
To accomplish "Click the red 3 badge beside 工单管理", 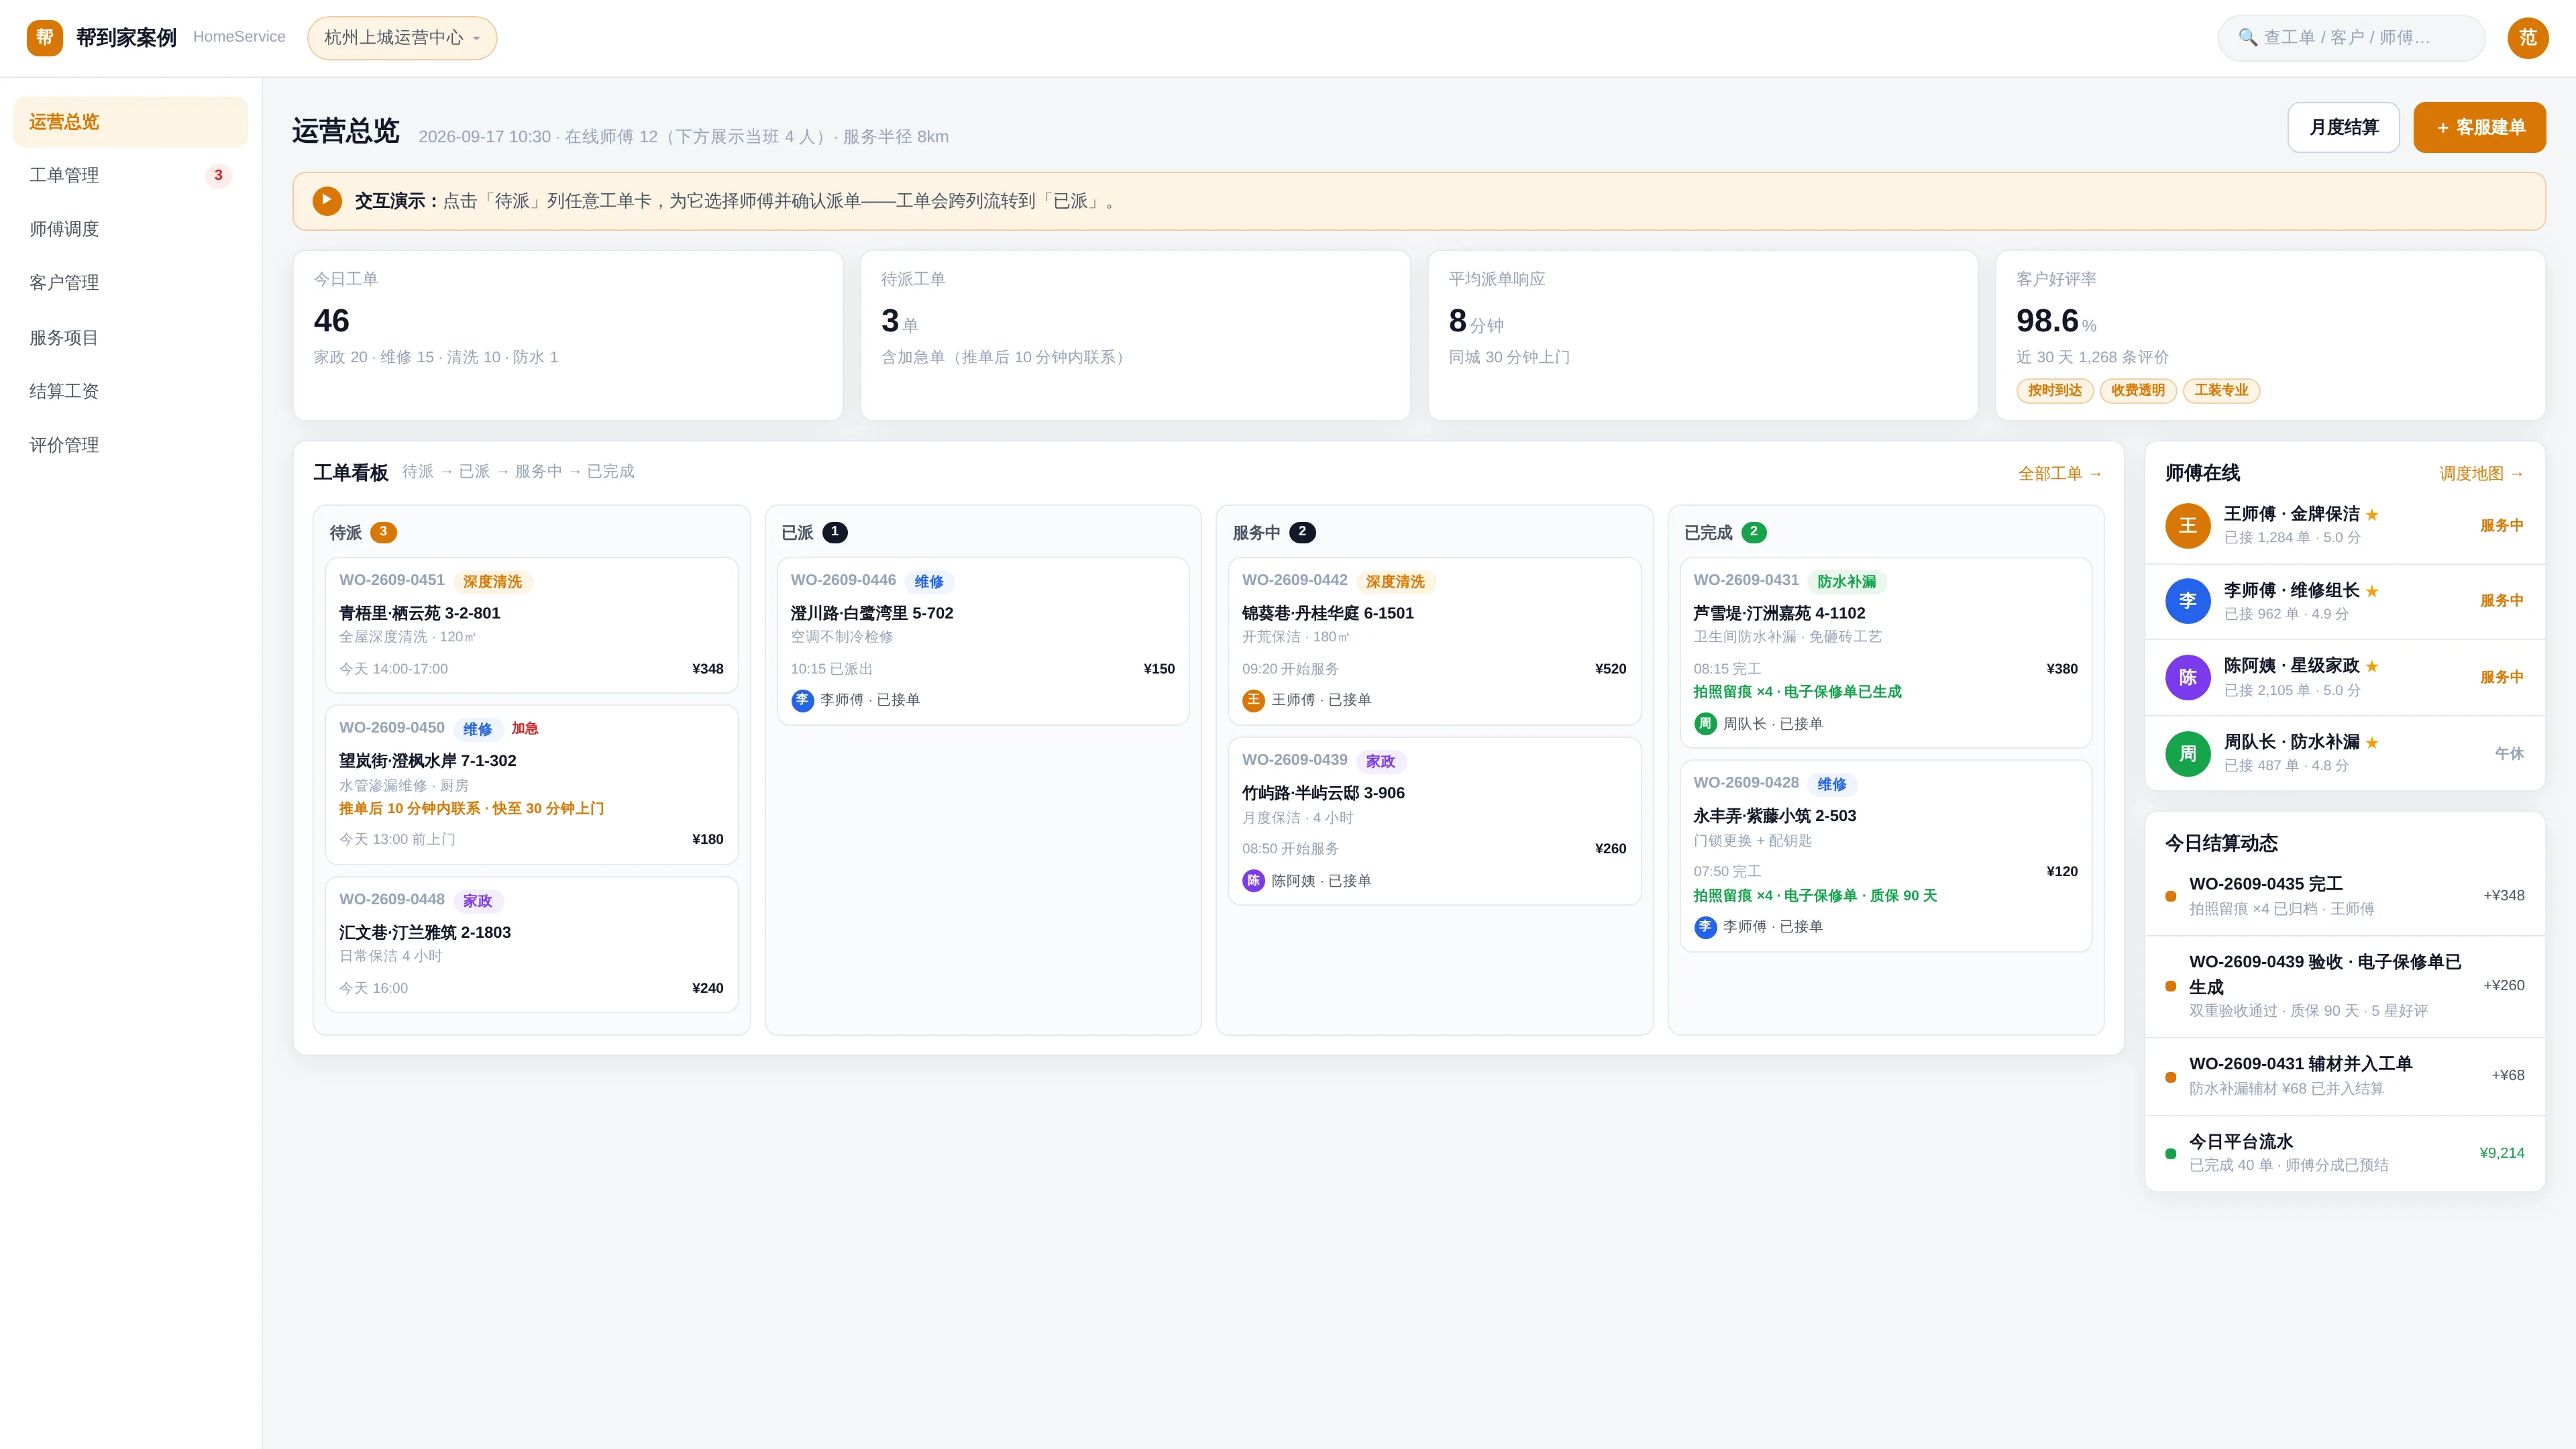I will coord(218,176).
